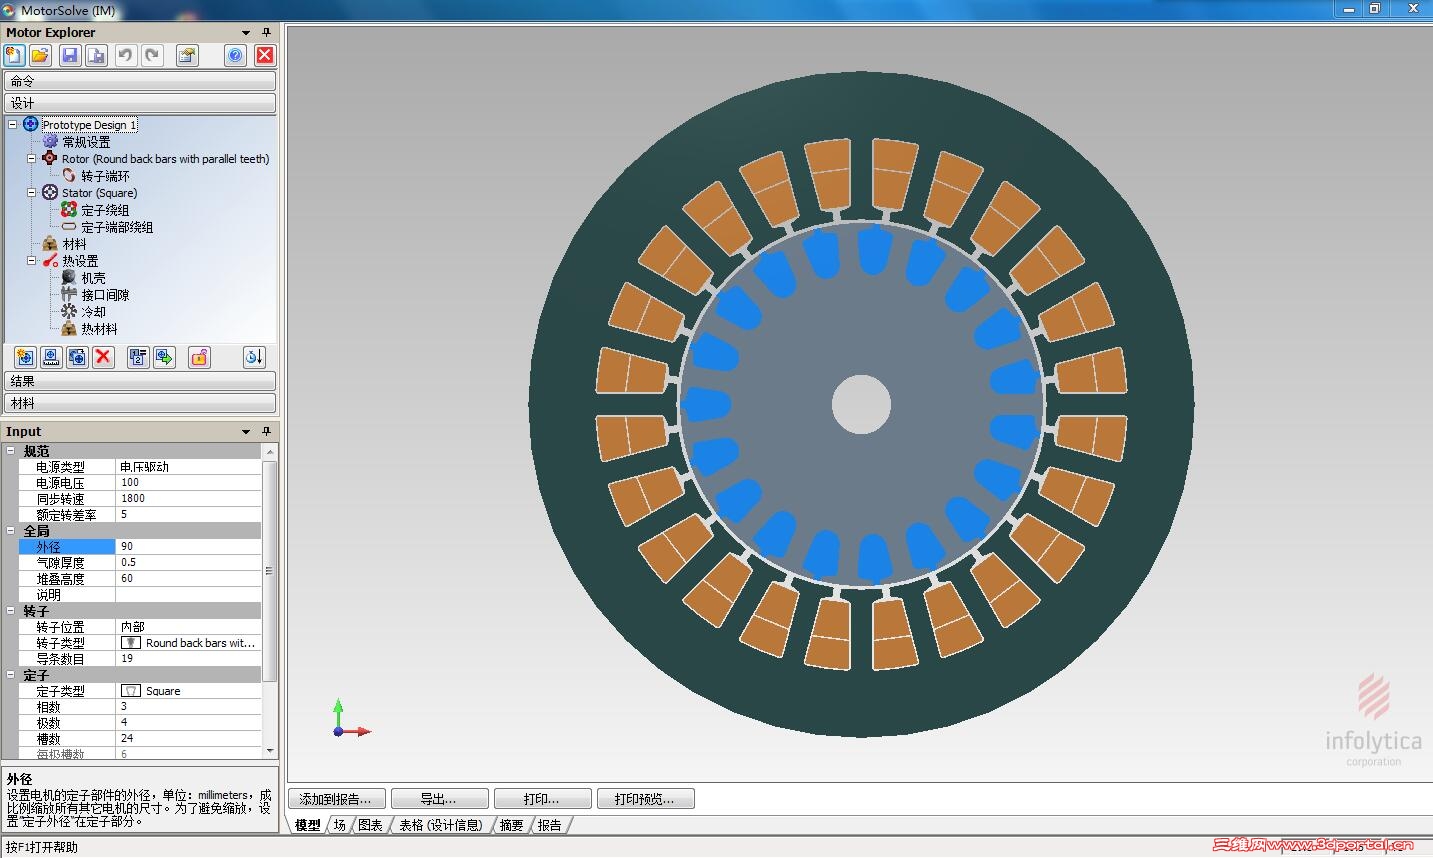Select the 常规设置 gear item in tree
The width and height of the screenshot is (1433, 858).
pyautogui.click(x=86, y=142)
